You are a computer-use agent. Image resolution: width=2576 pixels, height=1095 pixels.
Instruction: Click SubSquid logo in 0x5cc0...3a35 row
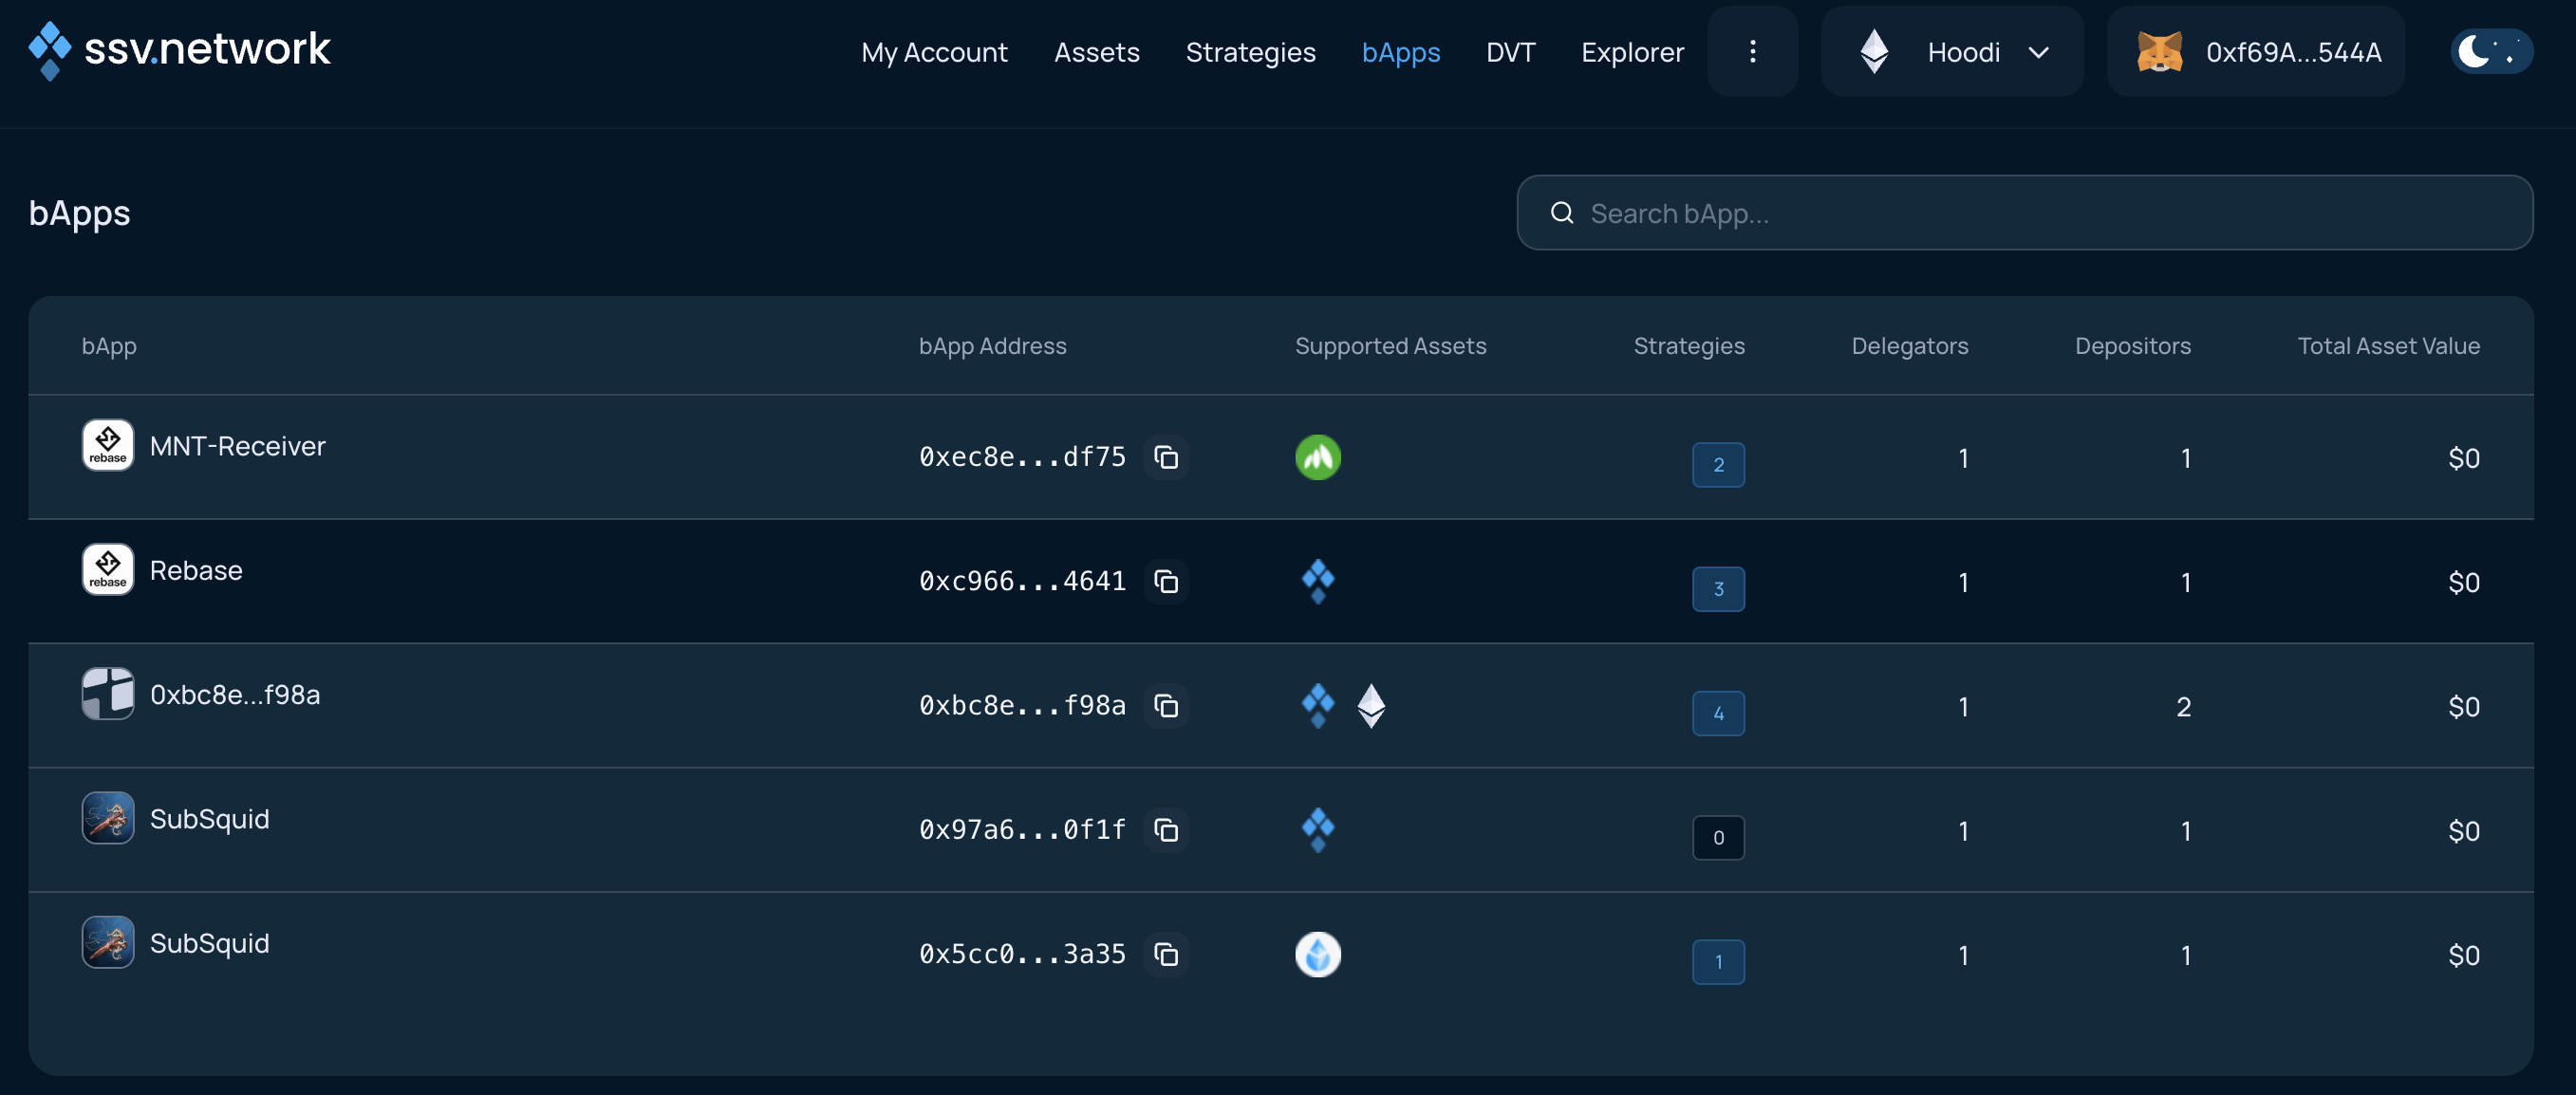click(108, 942)
